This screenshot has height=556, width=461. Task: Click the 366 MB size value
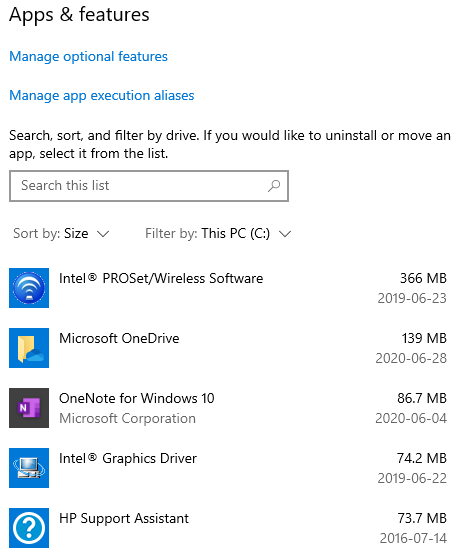point(423,278)
